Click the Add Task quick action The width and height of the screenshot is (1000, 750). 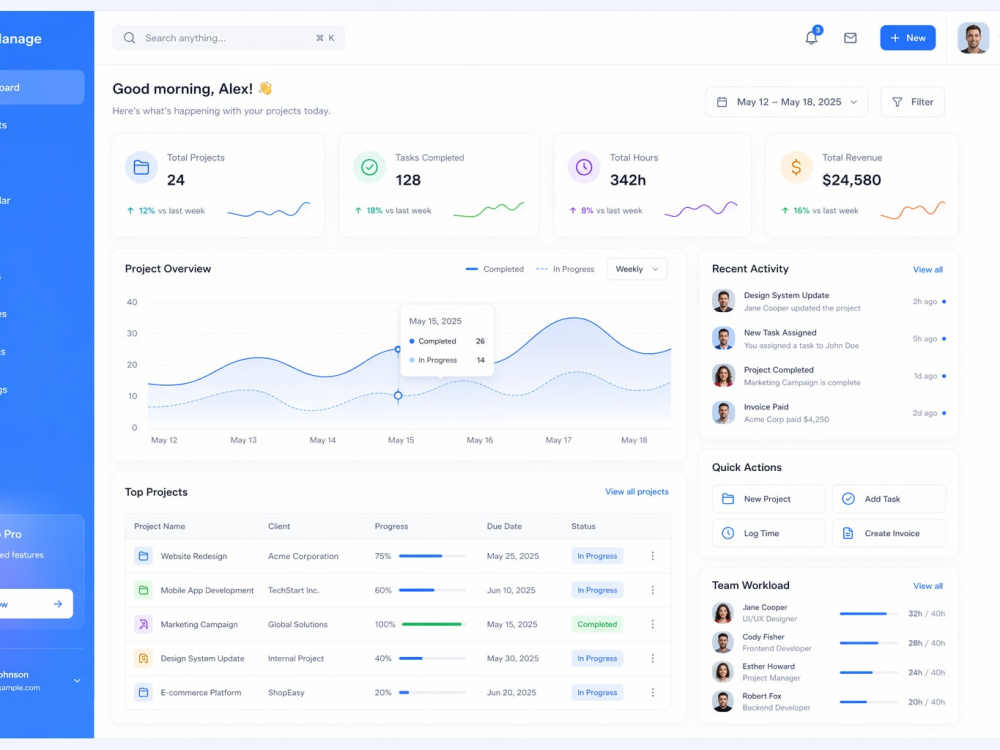pyautogui.click(x=888, y=499)
